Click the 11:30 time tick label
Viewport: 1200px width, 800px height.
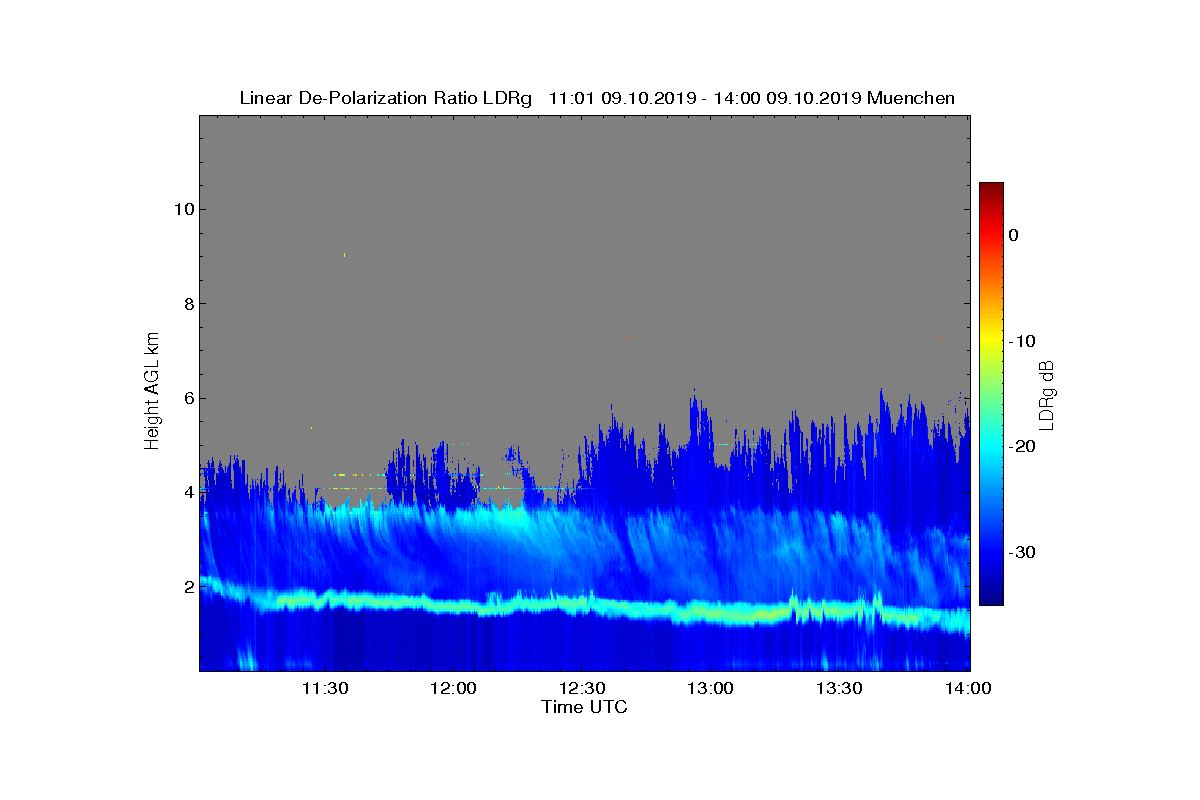(x=324, y=689)
